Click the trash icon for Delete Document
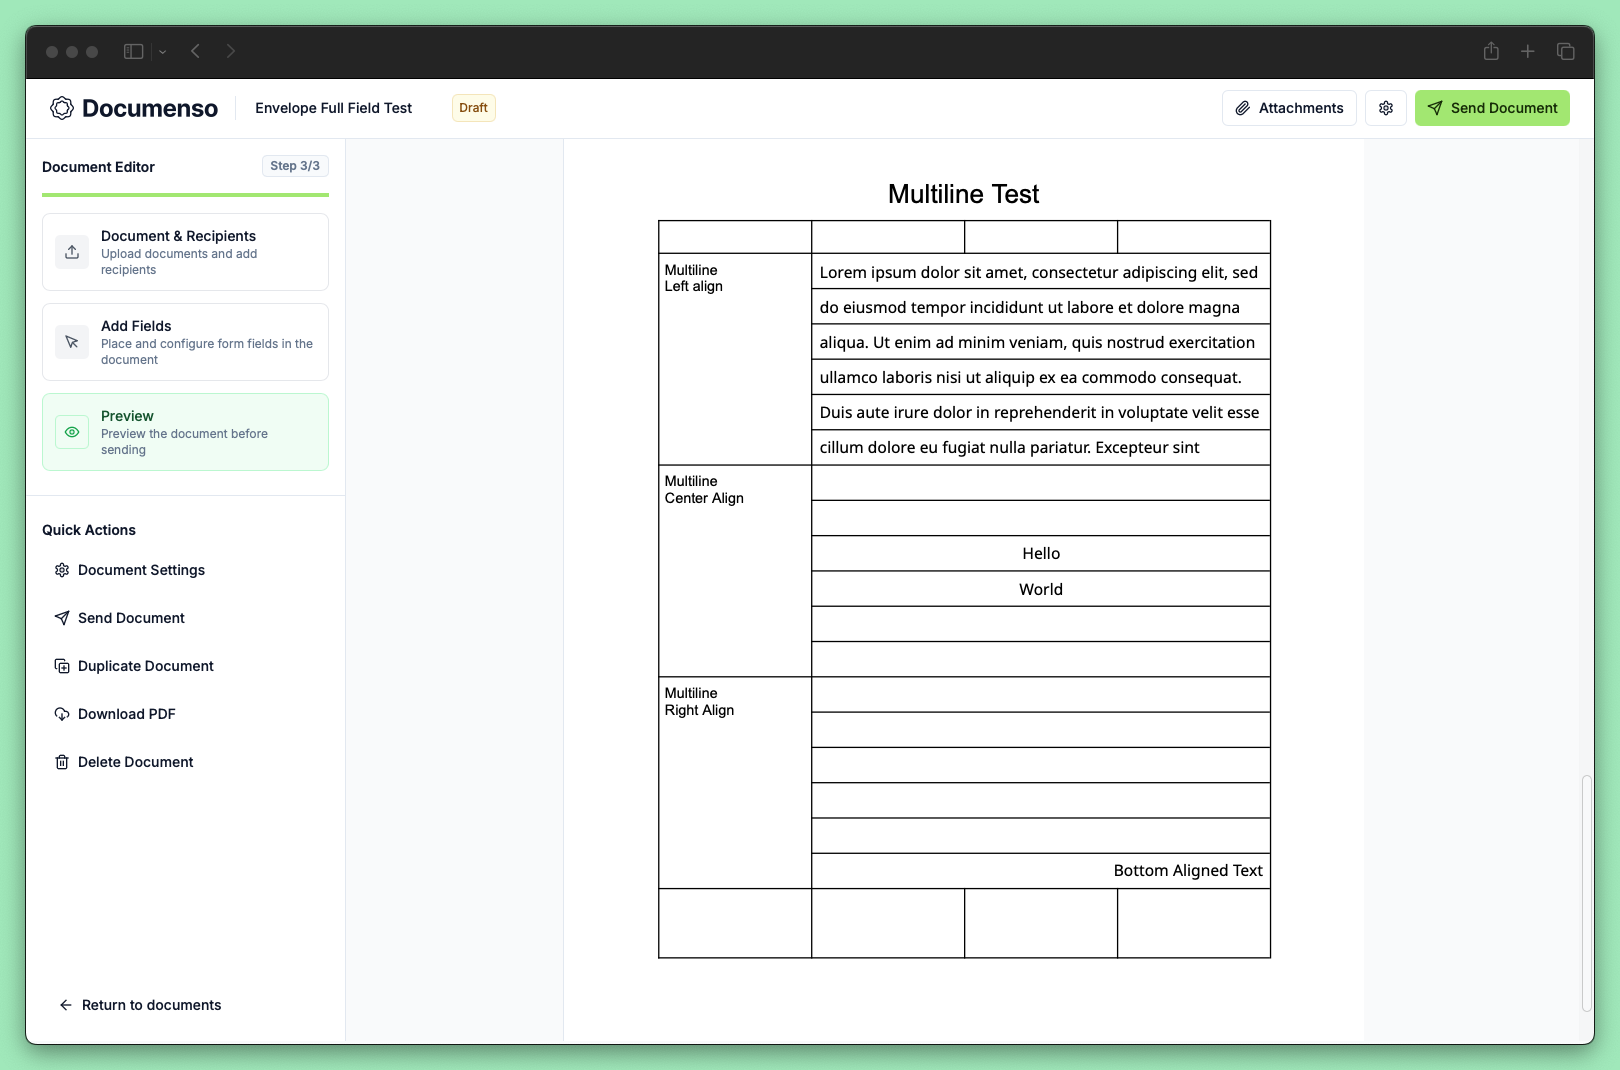Viewport: 1620px width, 1070px height. click(62, 761)
